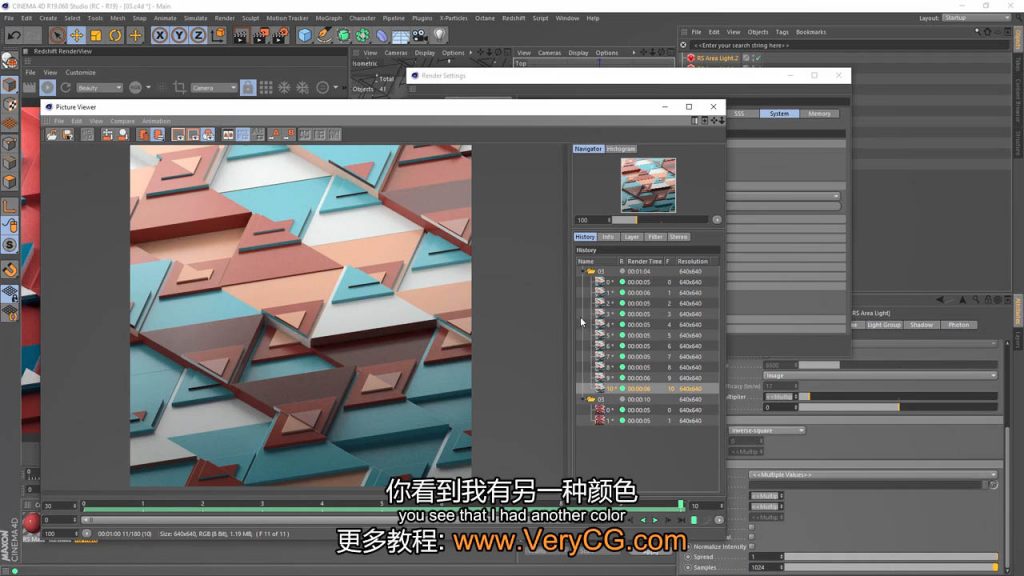Switch to the Stereo tab in Picture Viewer

[x=678, y=237]
